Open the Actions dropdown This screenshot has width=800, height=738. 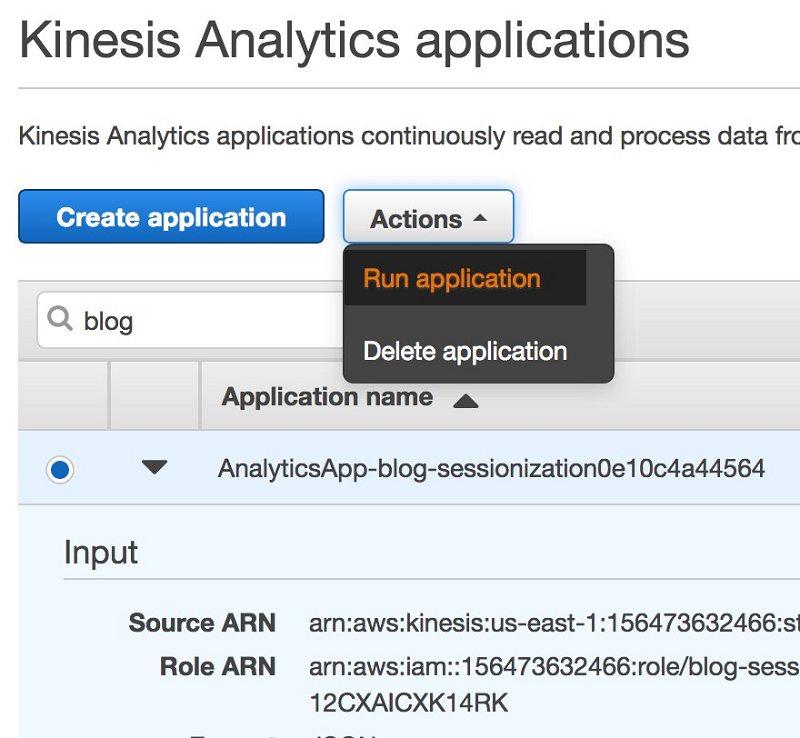click(x=428, y=216)
